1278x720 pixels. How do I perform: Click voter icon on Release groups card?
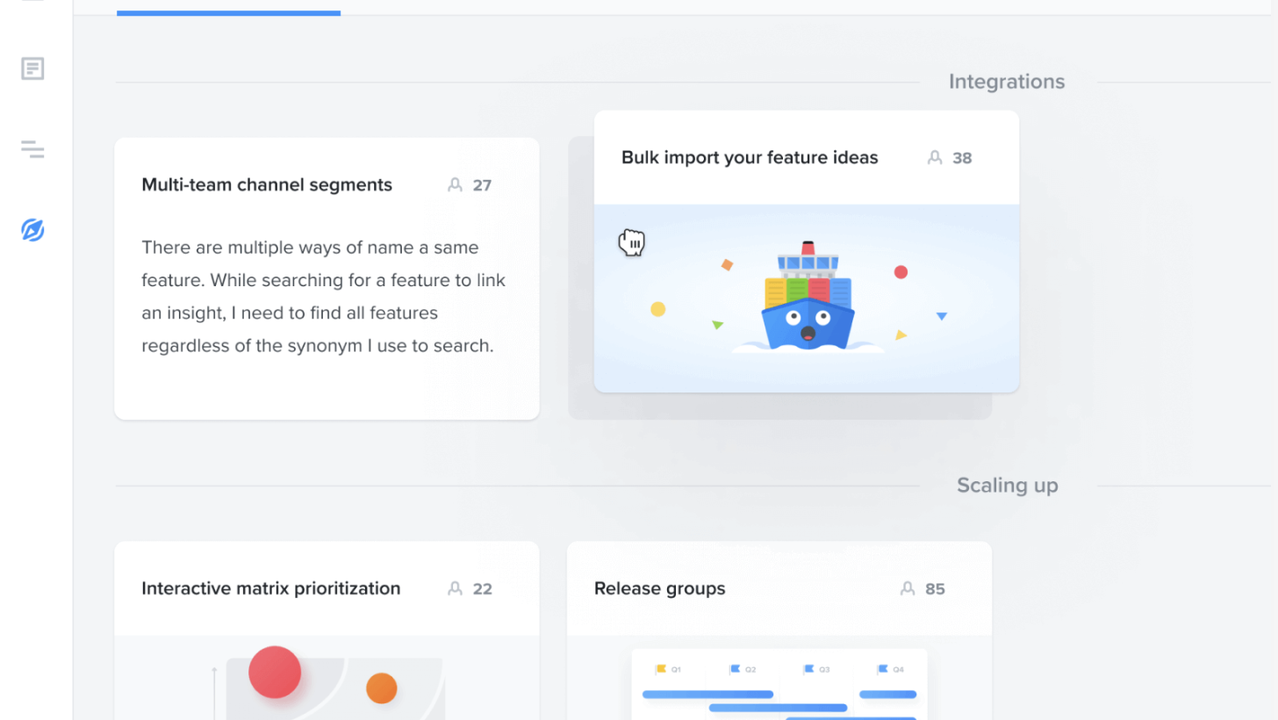[908, 589]
